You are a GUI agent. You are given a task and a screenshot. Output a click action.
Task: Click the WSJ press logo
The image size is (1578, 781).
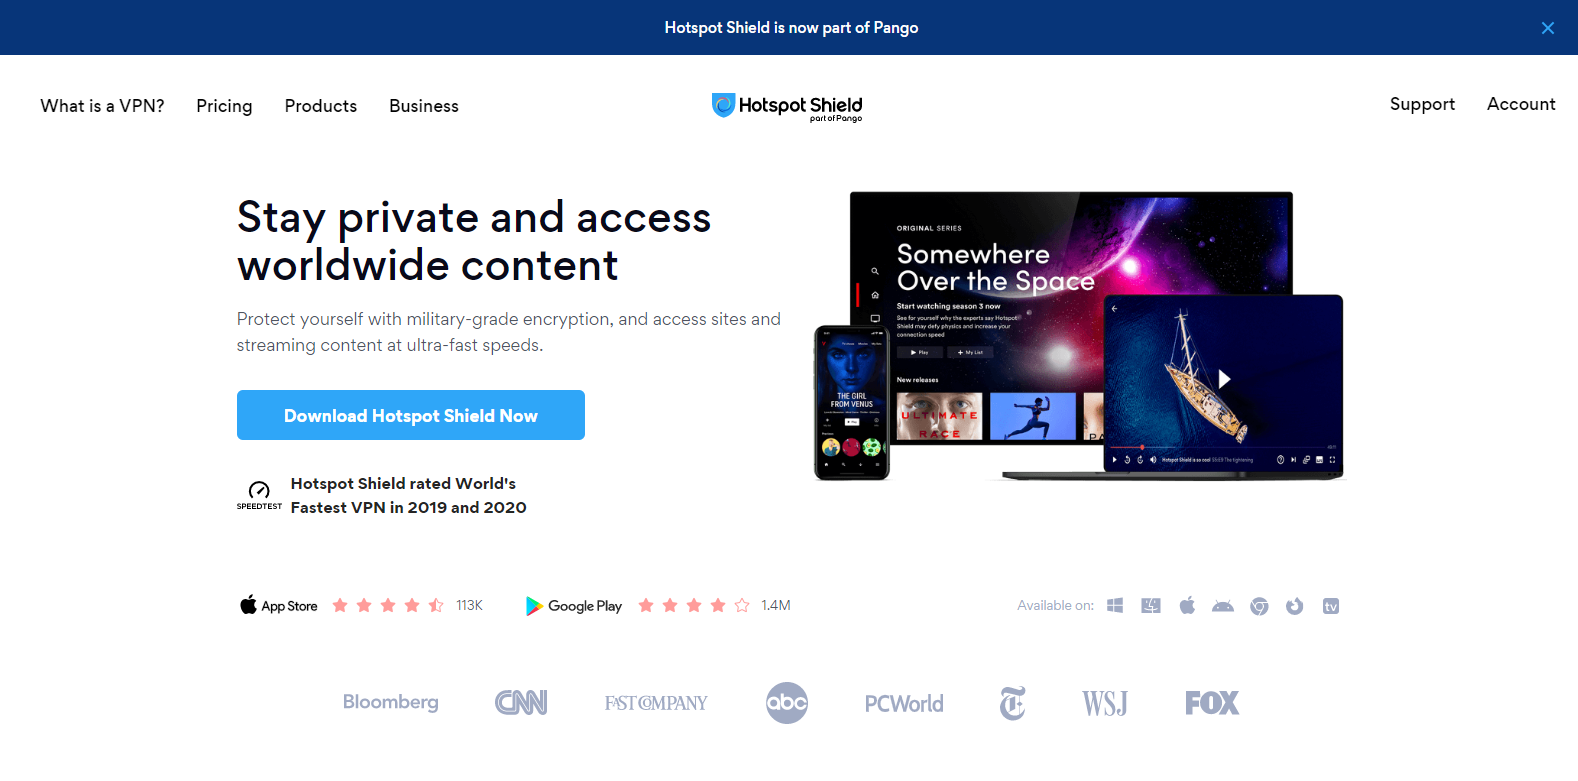point(1105,704)
